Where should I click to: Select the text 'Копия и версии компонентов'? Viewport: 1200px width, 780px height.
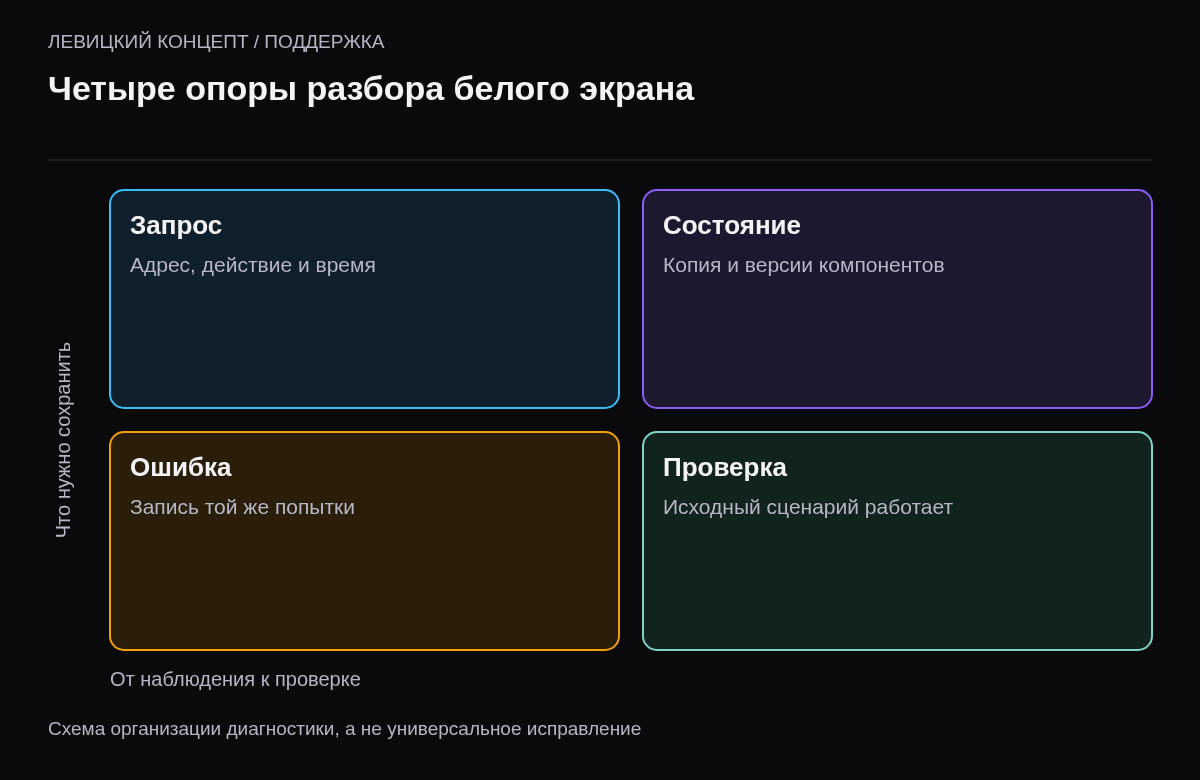pos(804,265)
